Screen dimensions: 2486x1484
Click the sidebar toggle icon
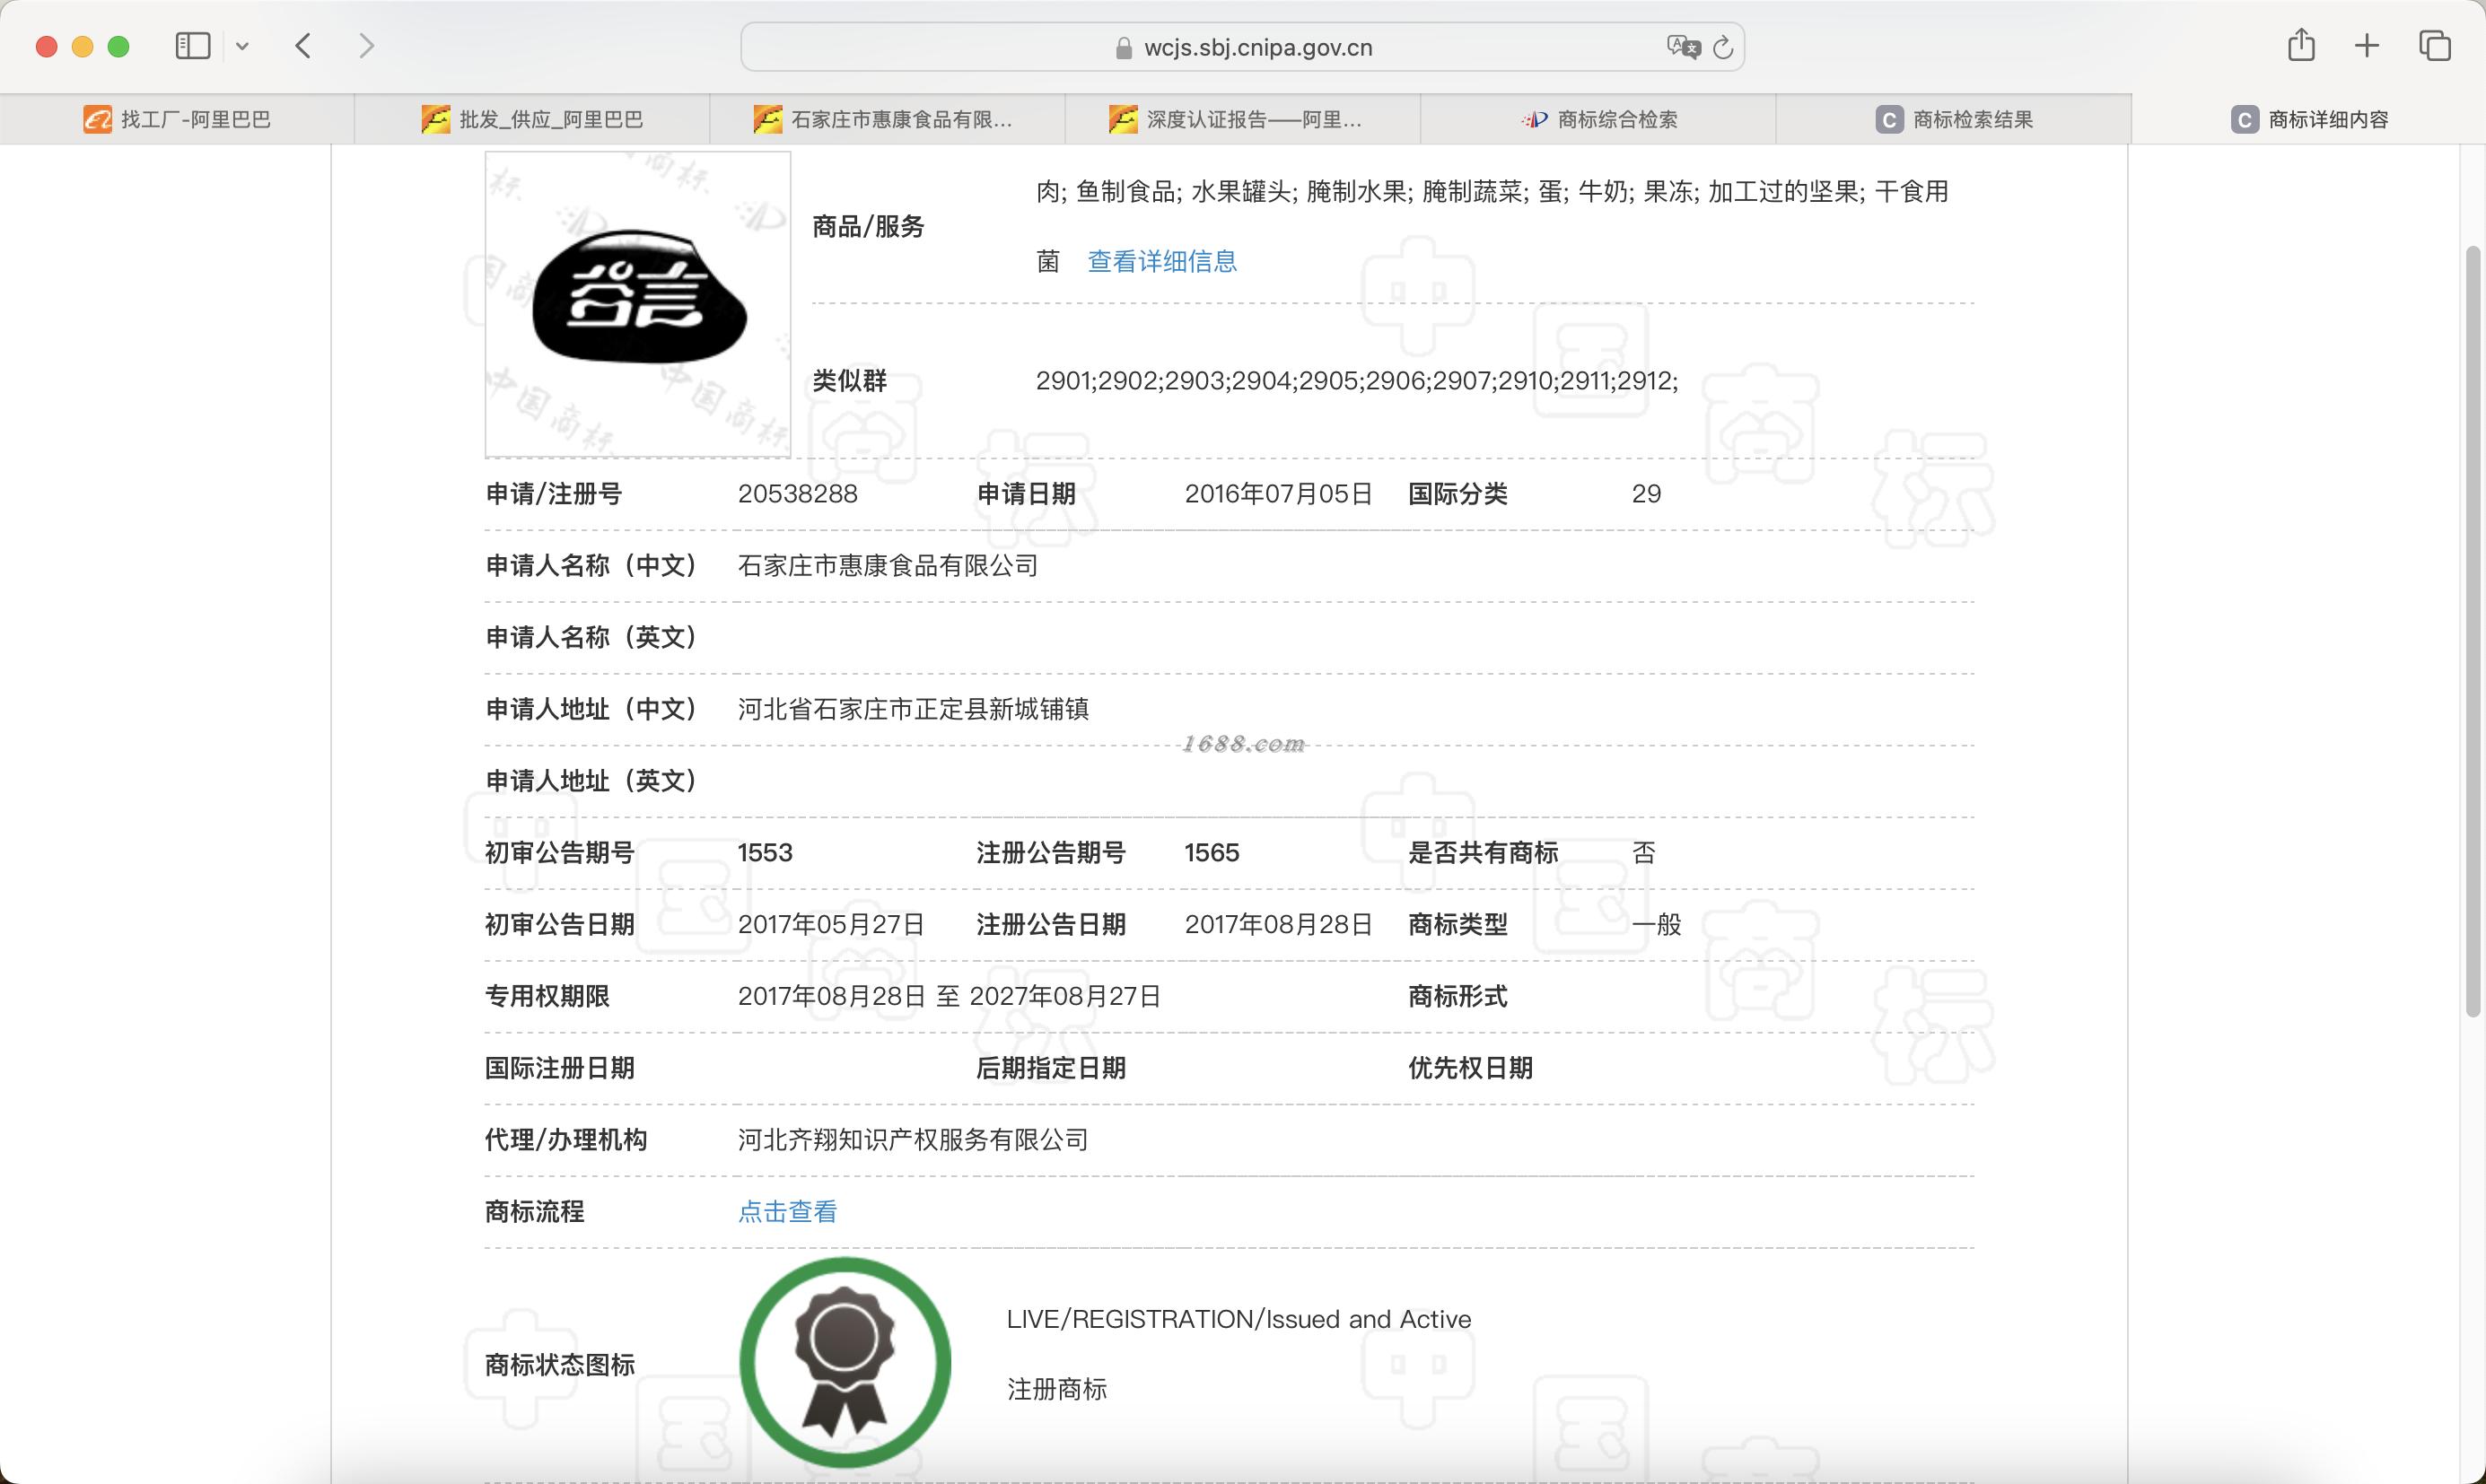[192, 46]
